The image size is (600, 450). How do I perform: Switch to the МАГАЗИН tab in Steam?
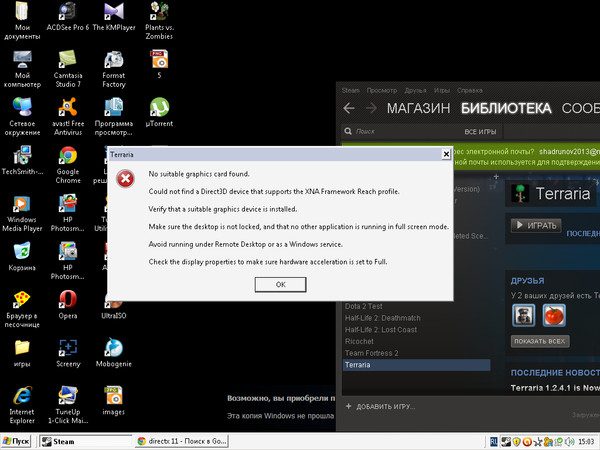[x=418, y=108]
